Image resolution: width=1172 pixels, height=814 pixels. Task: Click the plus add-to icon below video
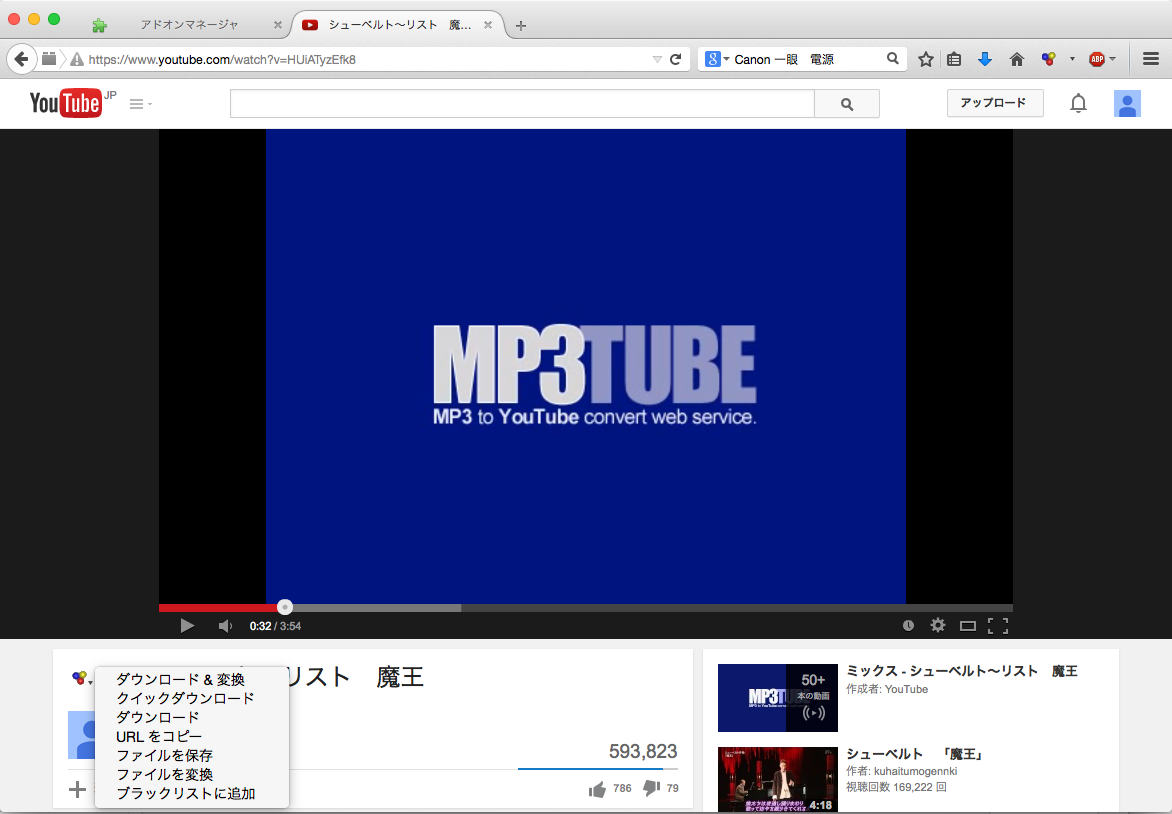(x=77, y=789)
